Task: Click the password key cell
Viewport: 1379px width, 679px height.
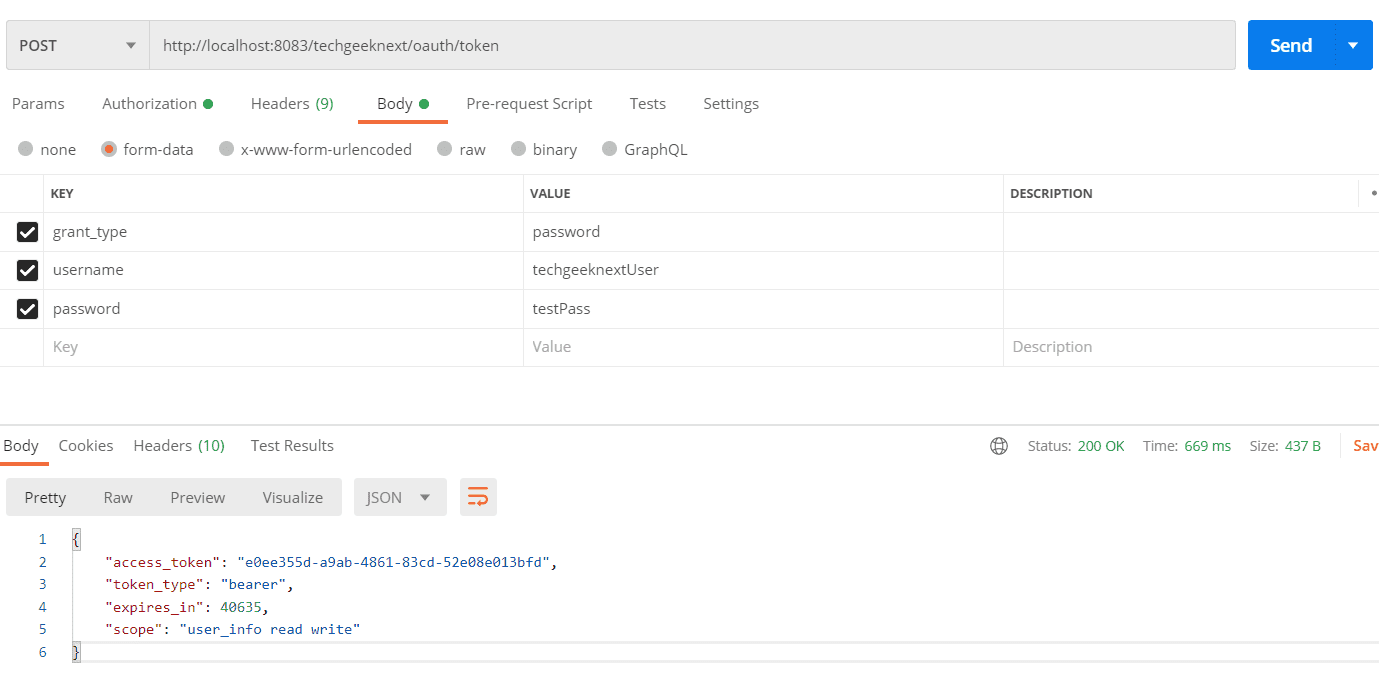Action: (284, 309)
